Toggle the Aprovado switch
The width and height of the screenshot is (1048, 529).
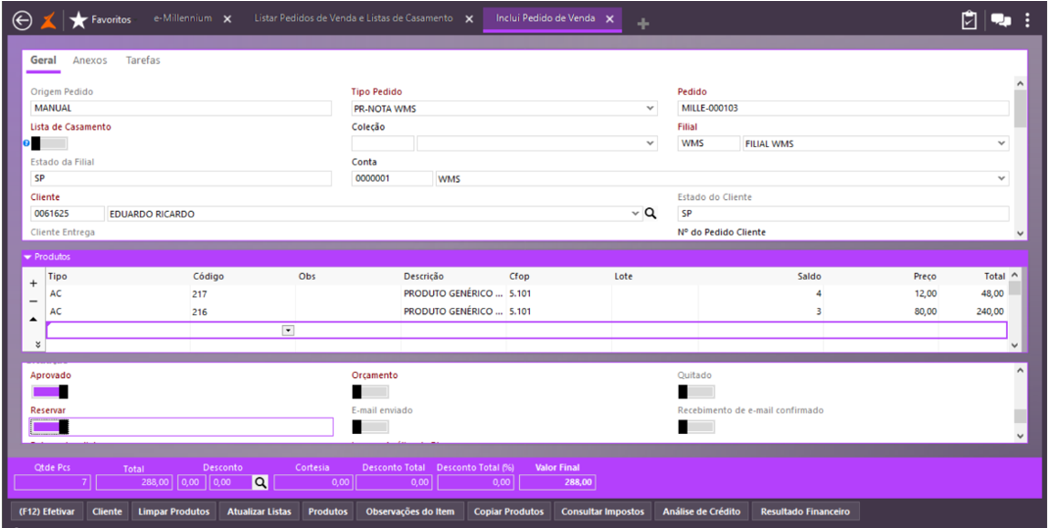click(x=49, y=392)
